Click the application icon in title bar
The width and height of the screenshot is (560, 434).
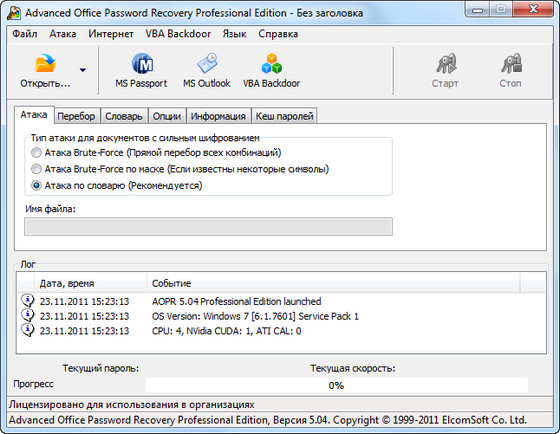pos(14,13)
